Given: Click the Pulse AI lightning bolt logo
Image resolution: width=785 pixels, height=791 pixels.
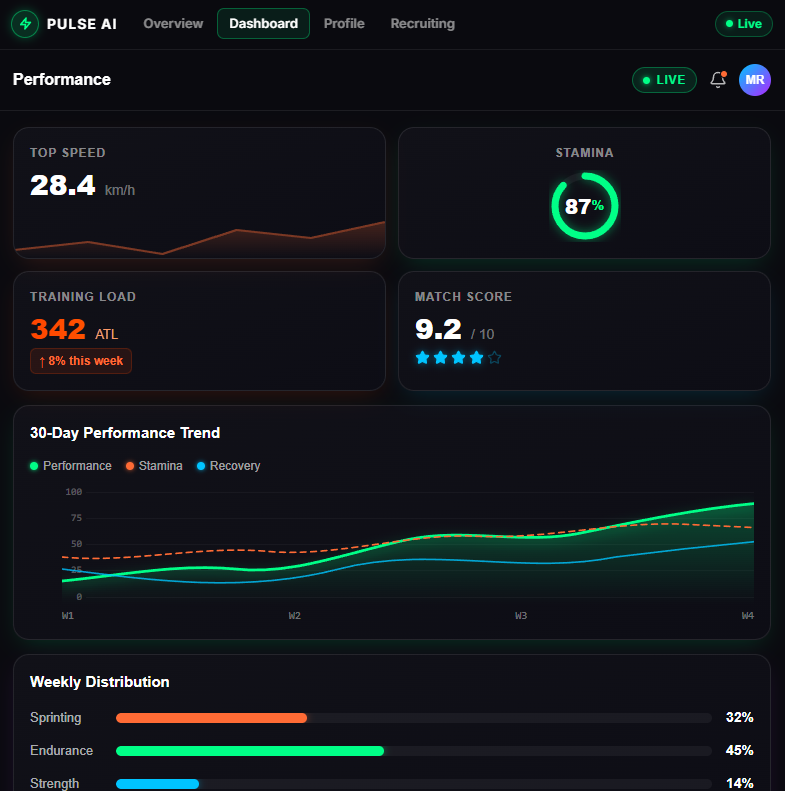Looking at the screenshot, I should click(x=25, y=24).
